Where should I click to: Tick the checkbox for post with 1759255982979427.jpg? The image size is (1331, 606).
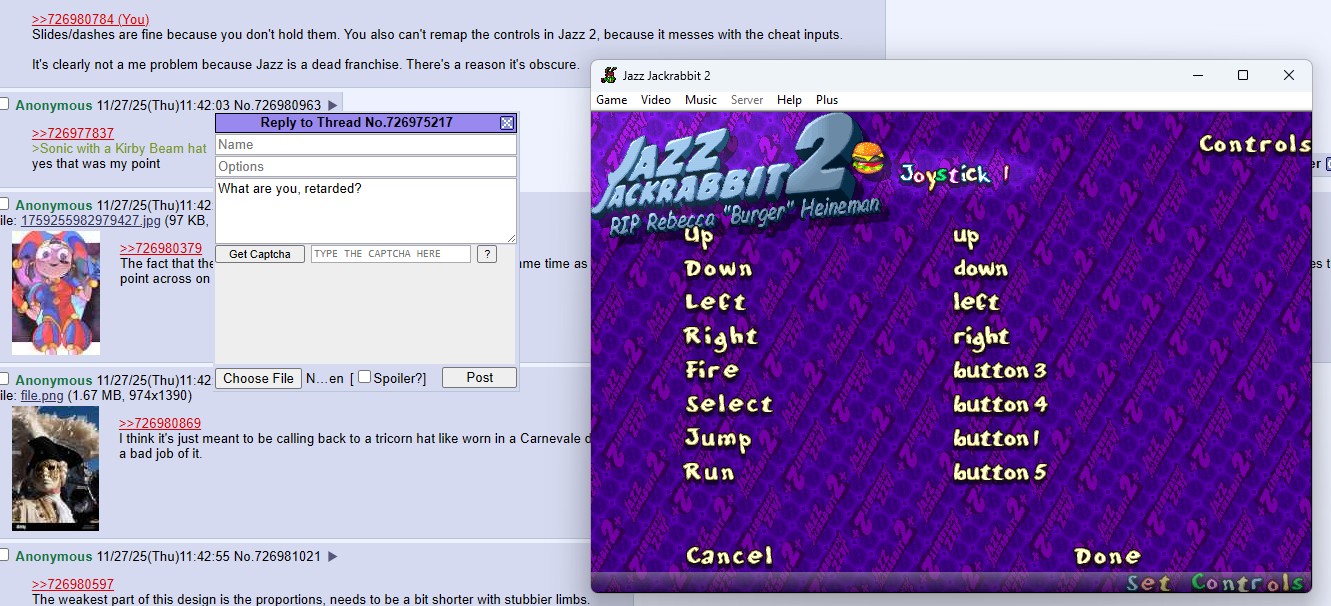pos(4,204)
